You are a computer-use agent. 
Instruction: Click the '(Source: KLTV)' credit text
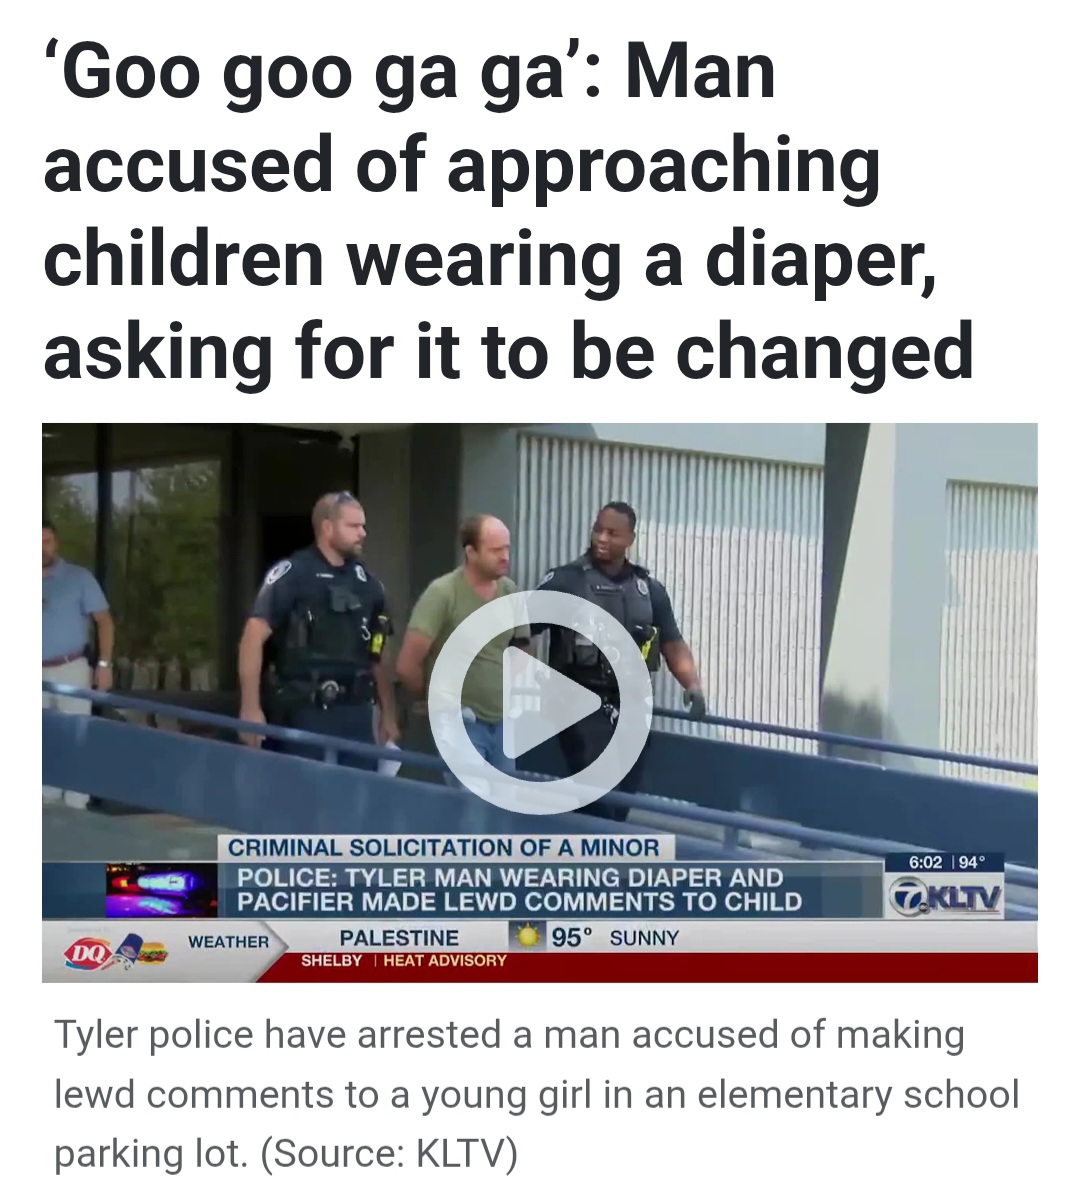(389, 1153)
